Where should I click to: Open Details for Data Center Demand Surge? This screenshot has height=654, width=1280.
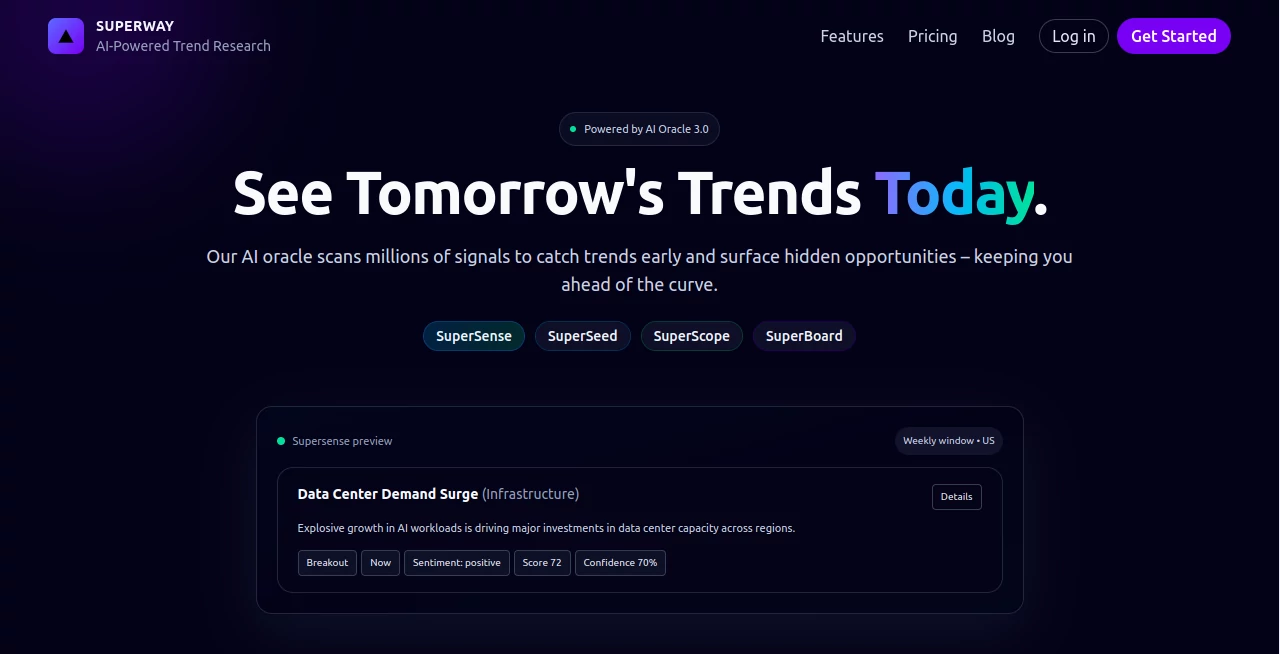(956, 497)
